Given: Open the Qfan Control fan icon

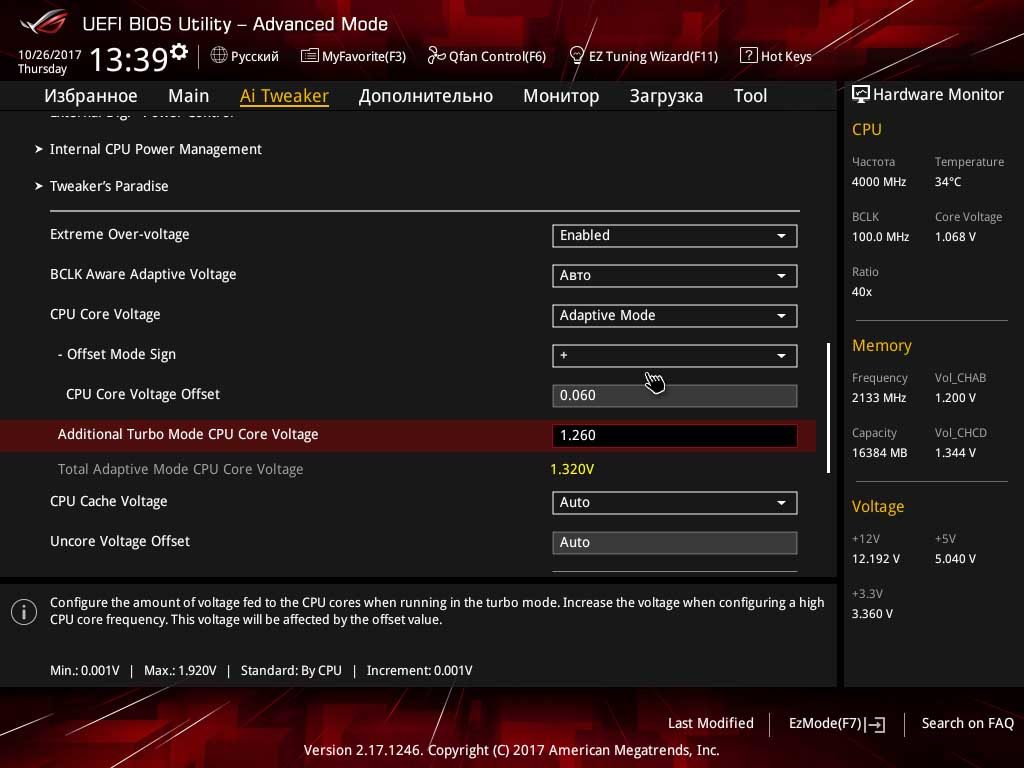Looking at the screenshot, I should pos(436,56).
